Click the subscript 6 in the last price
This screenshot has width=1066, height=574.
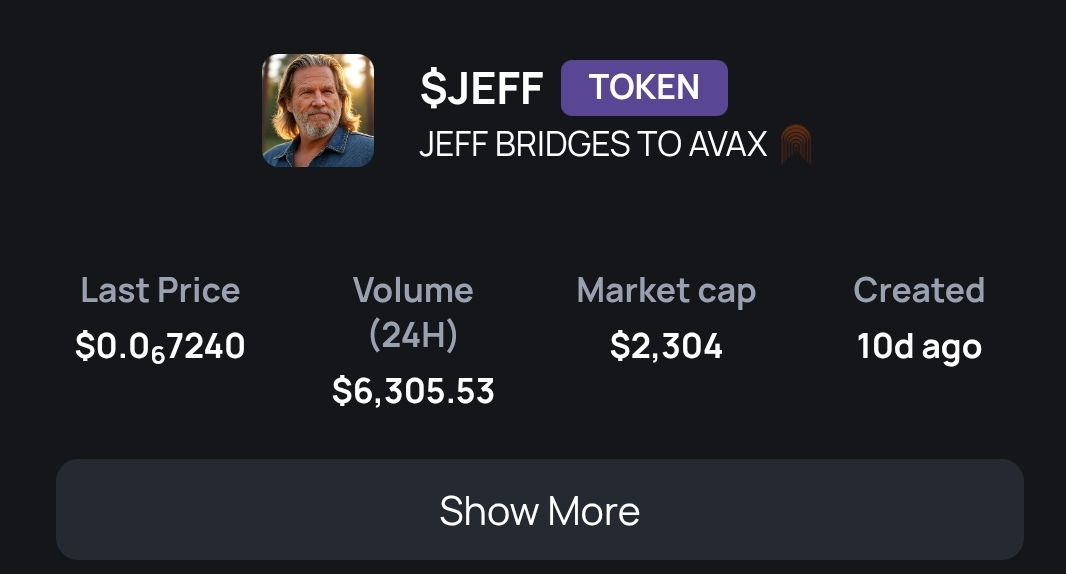coord(157,353)
